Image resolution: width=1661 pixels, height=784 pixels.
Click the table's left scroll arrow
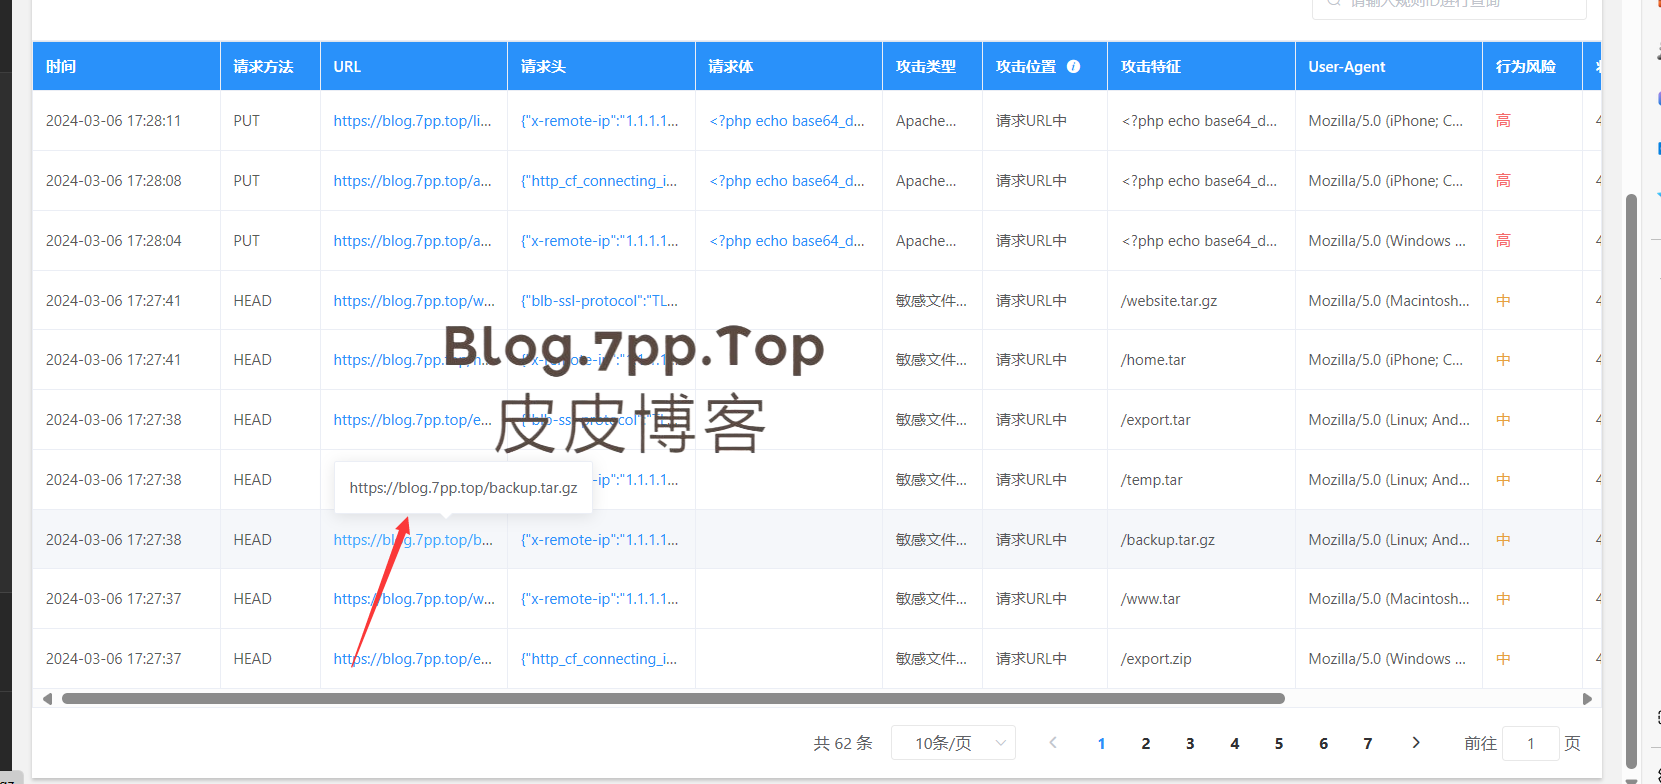(47, 699)
